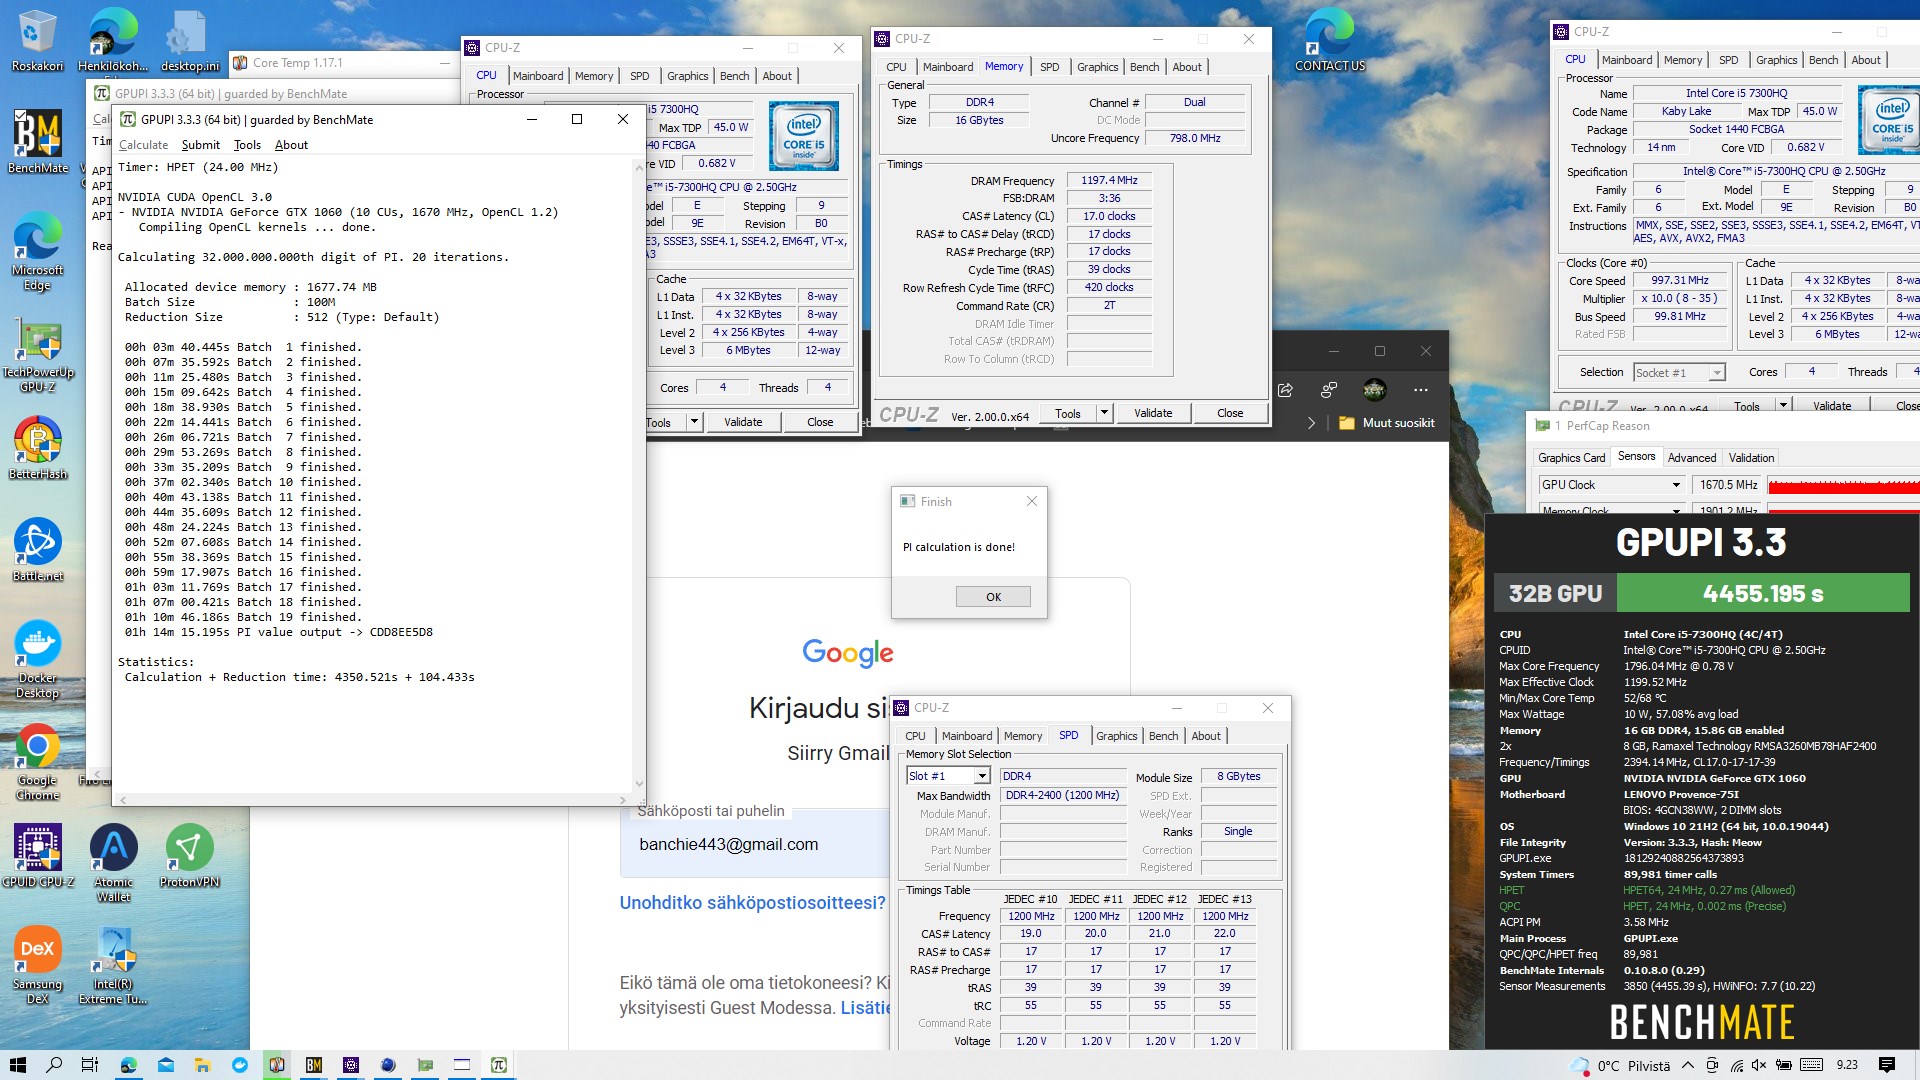Click Close button in Memory CPU-Z window
1920x1080 pixels.
tap(1230, 413)
